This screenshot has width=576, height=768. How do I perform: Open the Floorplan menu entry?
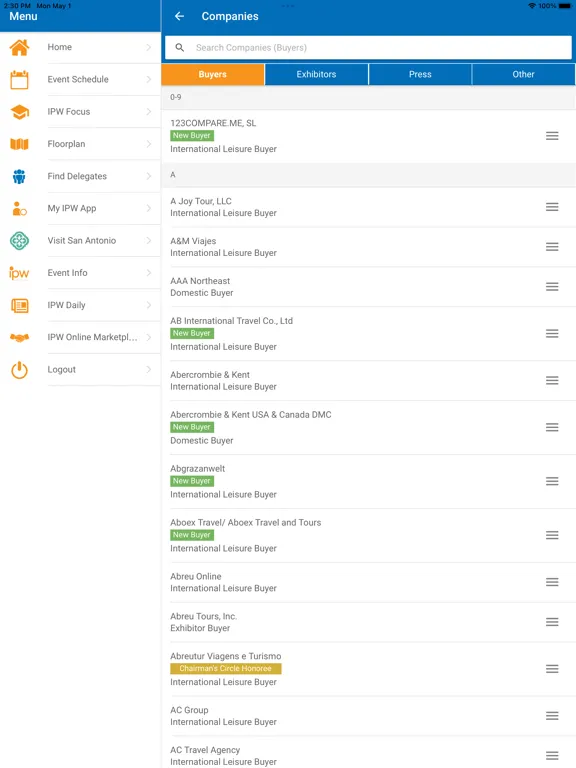[80, 144]
